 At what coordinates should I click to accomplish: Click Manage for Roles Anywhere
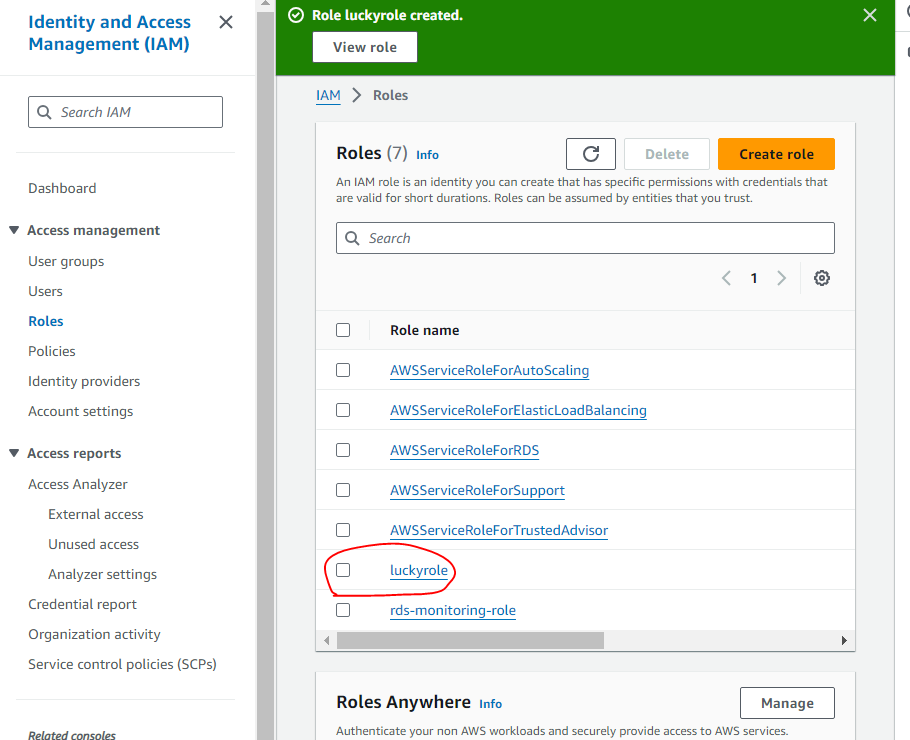click(x=787, y=703)
